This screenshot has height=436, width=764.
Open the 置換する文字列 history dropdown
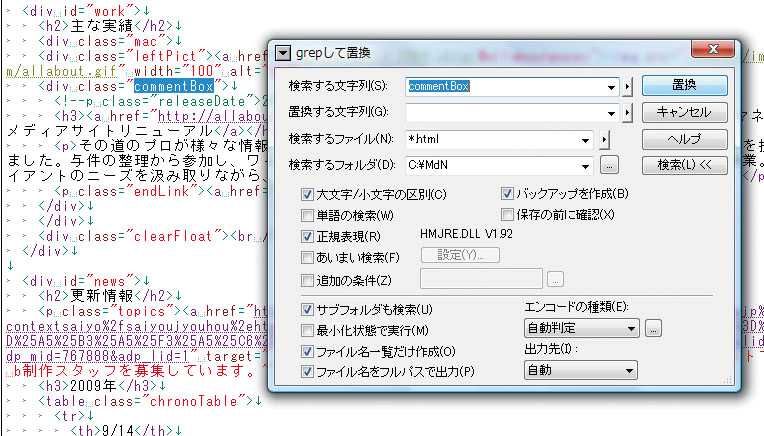611,114
